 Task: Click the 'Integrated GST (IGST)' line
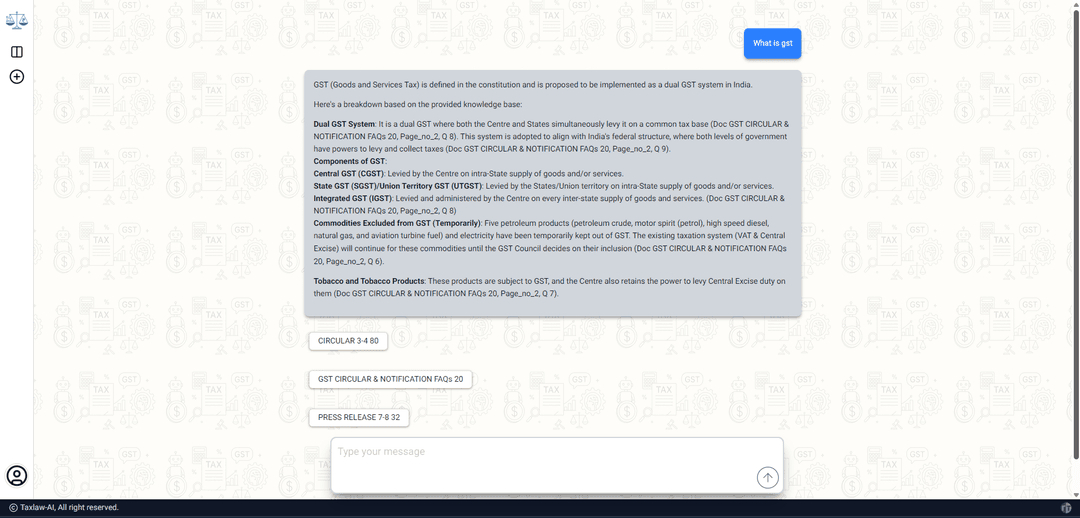pos(549,205)
